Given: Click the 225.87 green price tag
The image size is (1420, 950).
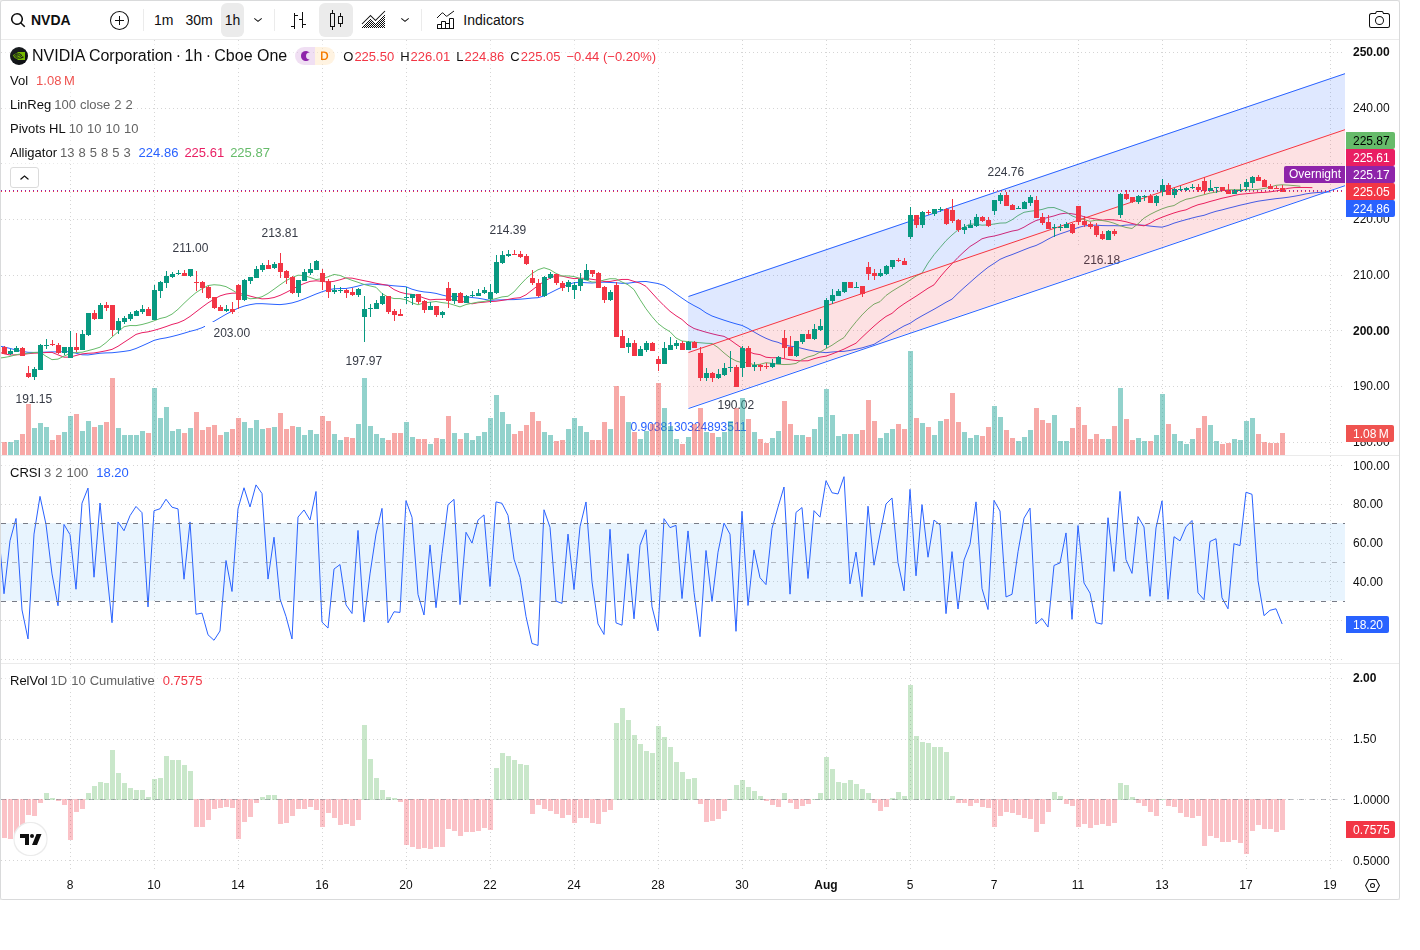Looking at the screenshot, I should click(1371, 141).
